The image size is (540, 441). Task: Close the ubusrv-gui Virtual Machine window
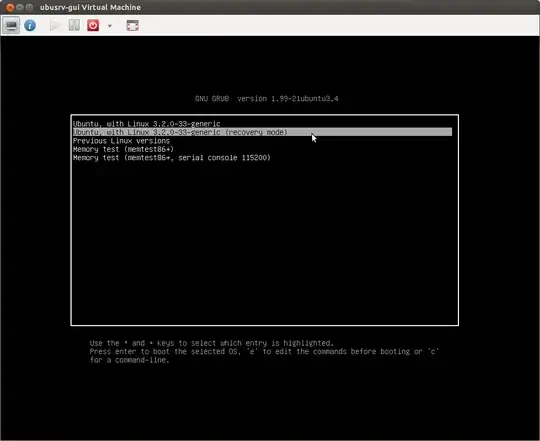[10, 7]
